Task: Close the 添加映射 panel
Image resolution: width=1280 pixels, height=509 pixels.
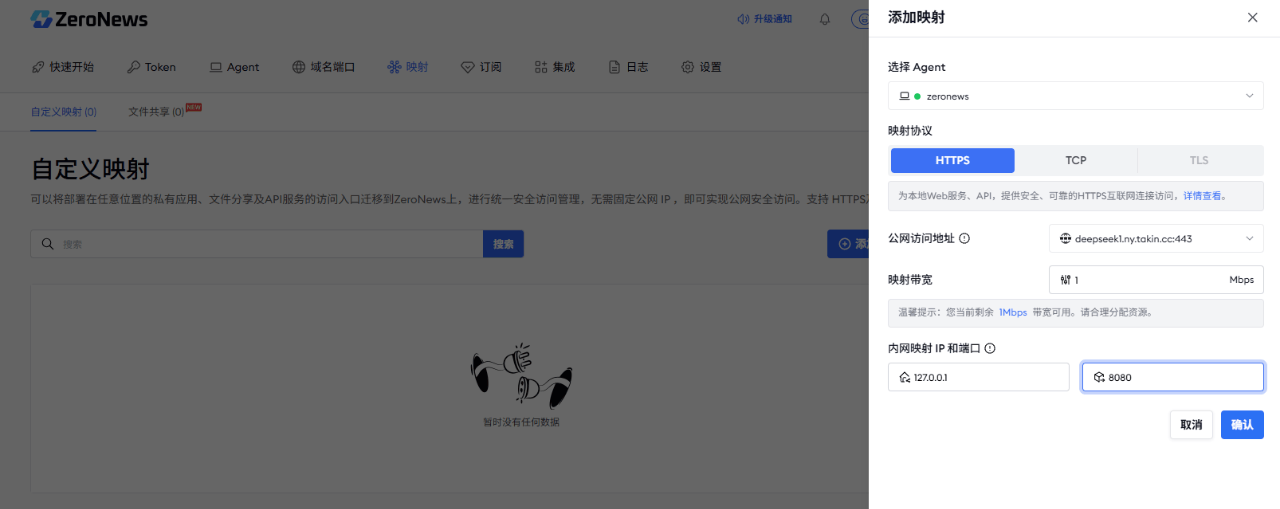Action: pos(1252,18)
